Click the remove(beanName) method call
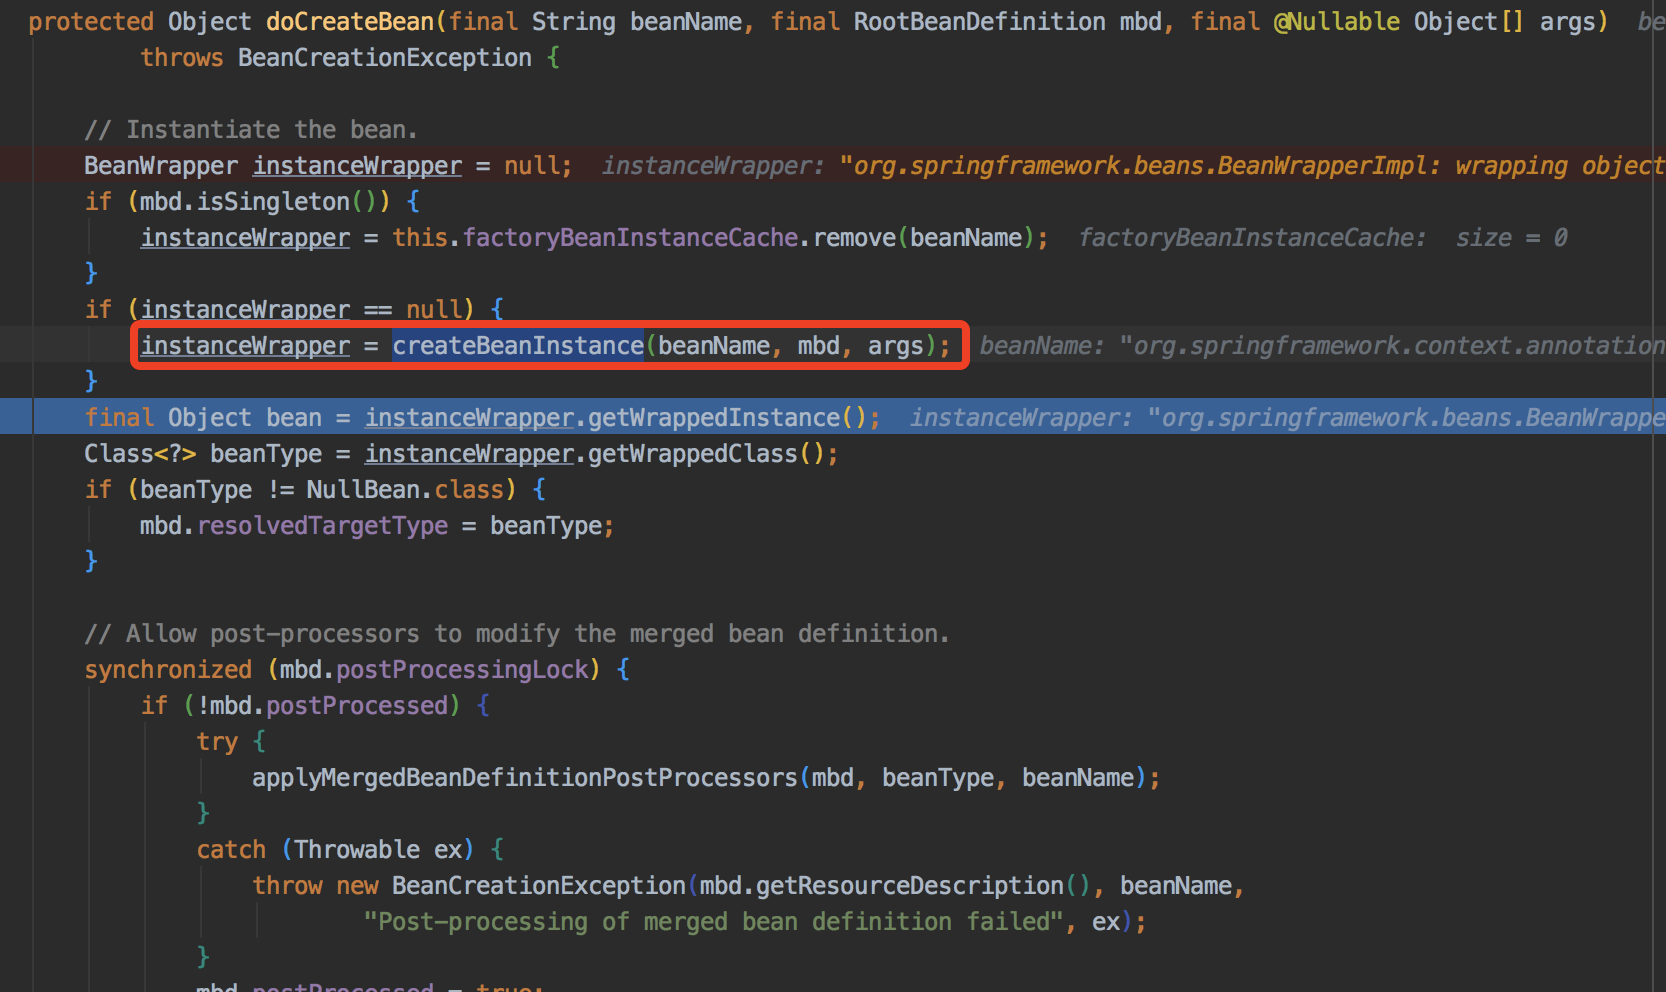Screen dimensions: 1666x992 (924, 238)
